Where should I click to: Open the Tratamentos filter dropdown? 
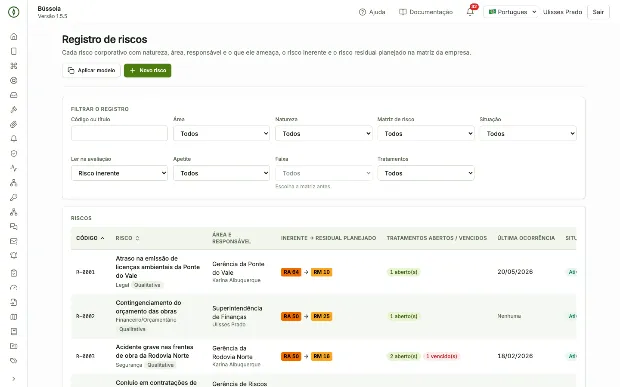click(426, 173)
